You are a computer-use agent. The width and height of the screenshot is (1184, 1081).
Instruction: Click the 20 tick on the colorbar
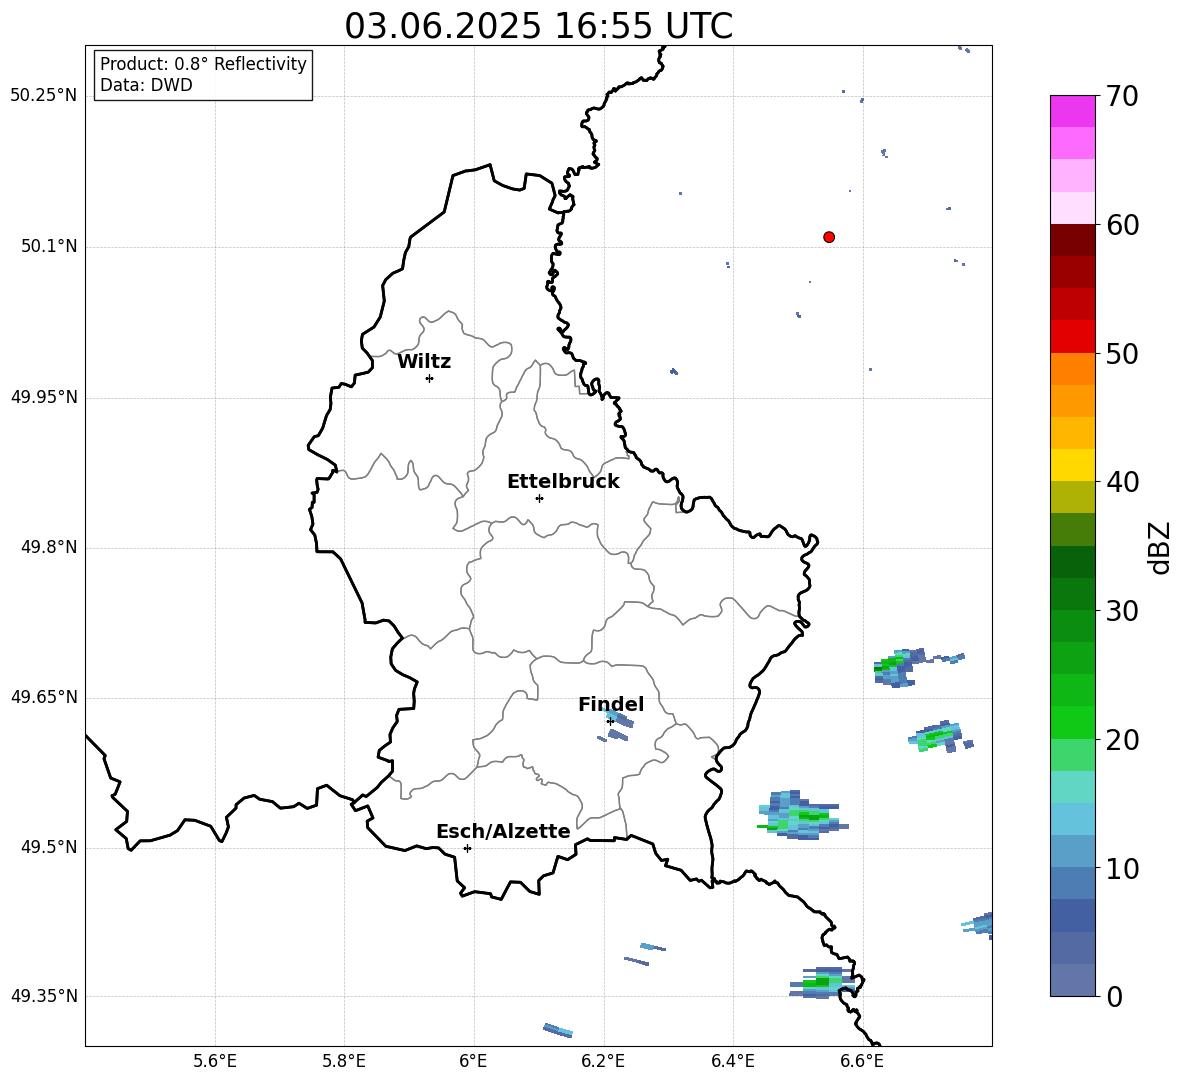tap(1121, 739)
